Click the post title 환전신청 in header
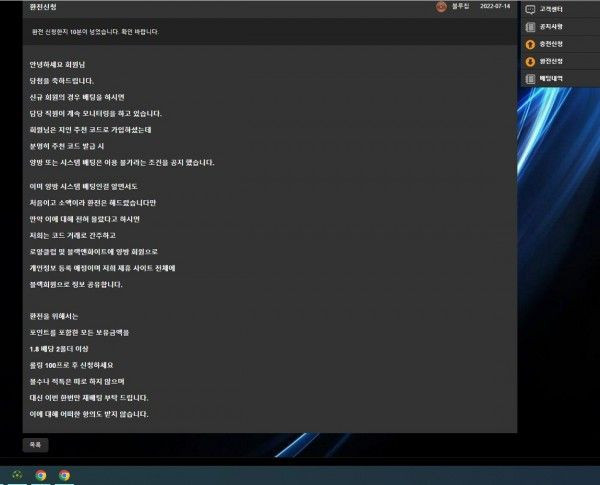Screen dimensions: 600x485 pyautogui.click(x=46, y=7)
